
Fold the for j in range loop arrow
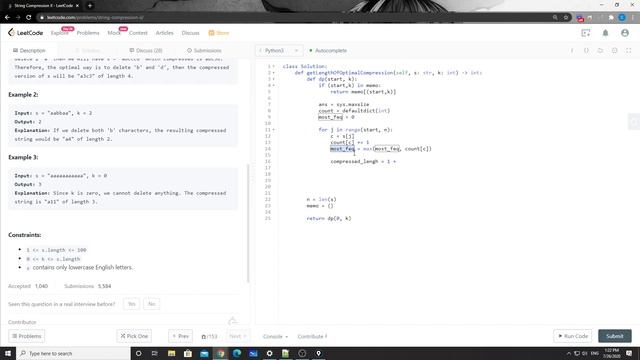[x=273, y=129]
